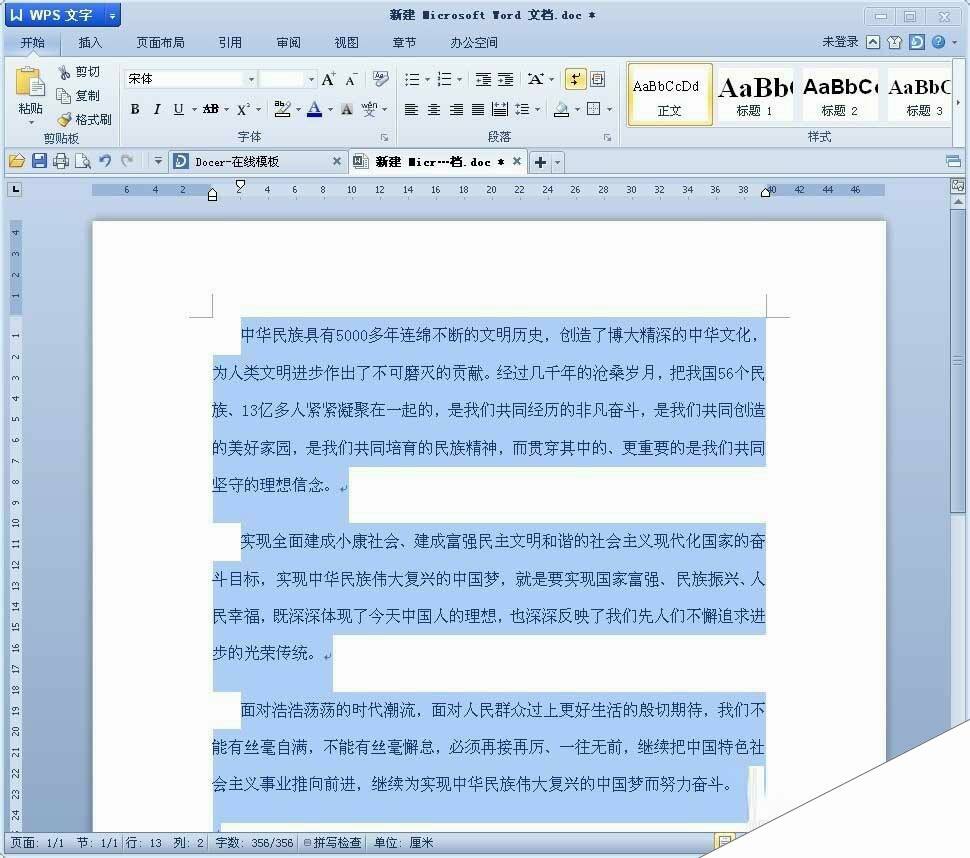The height and width of the screenshot is (858, 970).
Task: Click the vertical scrollbar thumb
Action: coord(958,360)
